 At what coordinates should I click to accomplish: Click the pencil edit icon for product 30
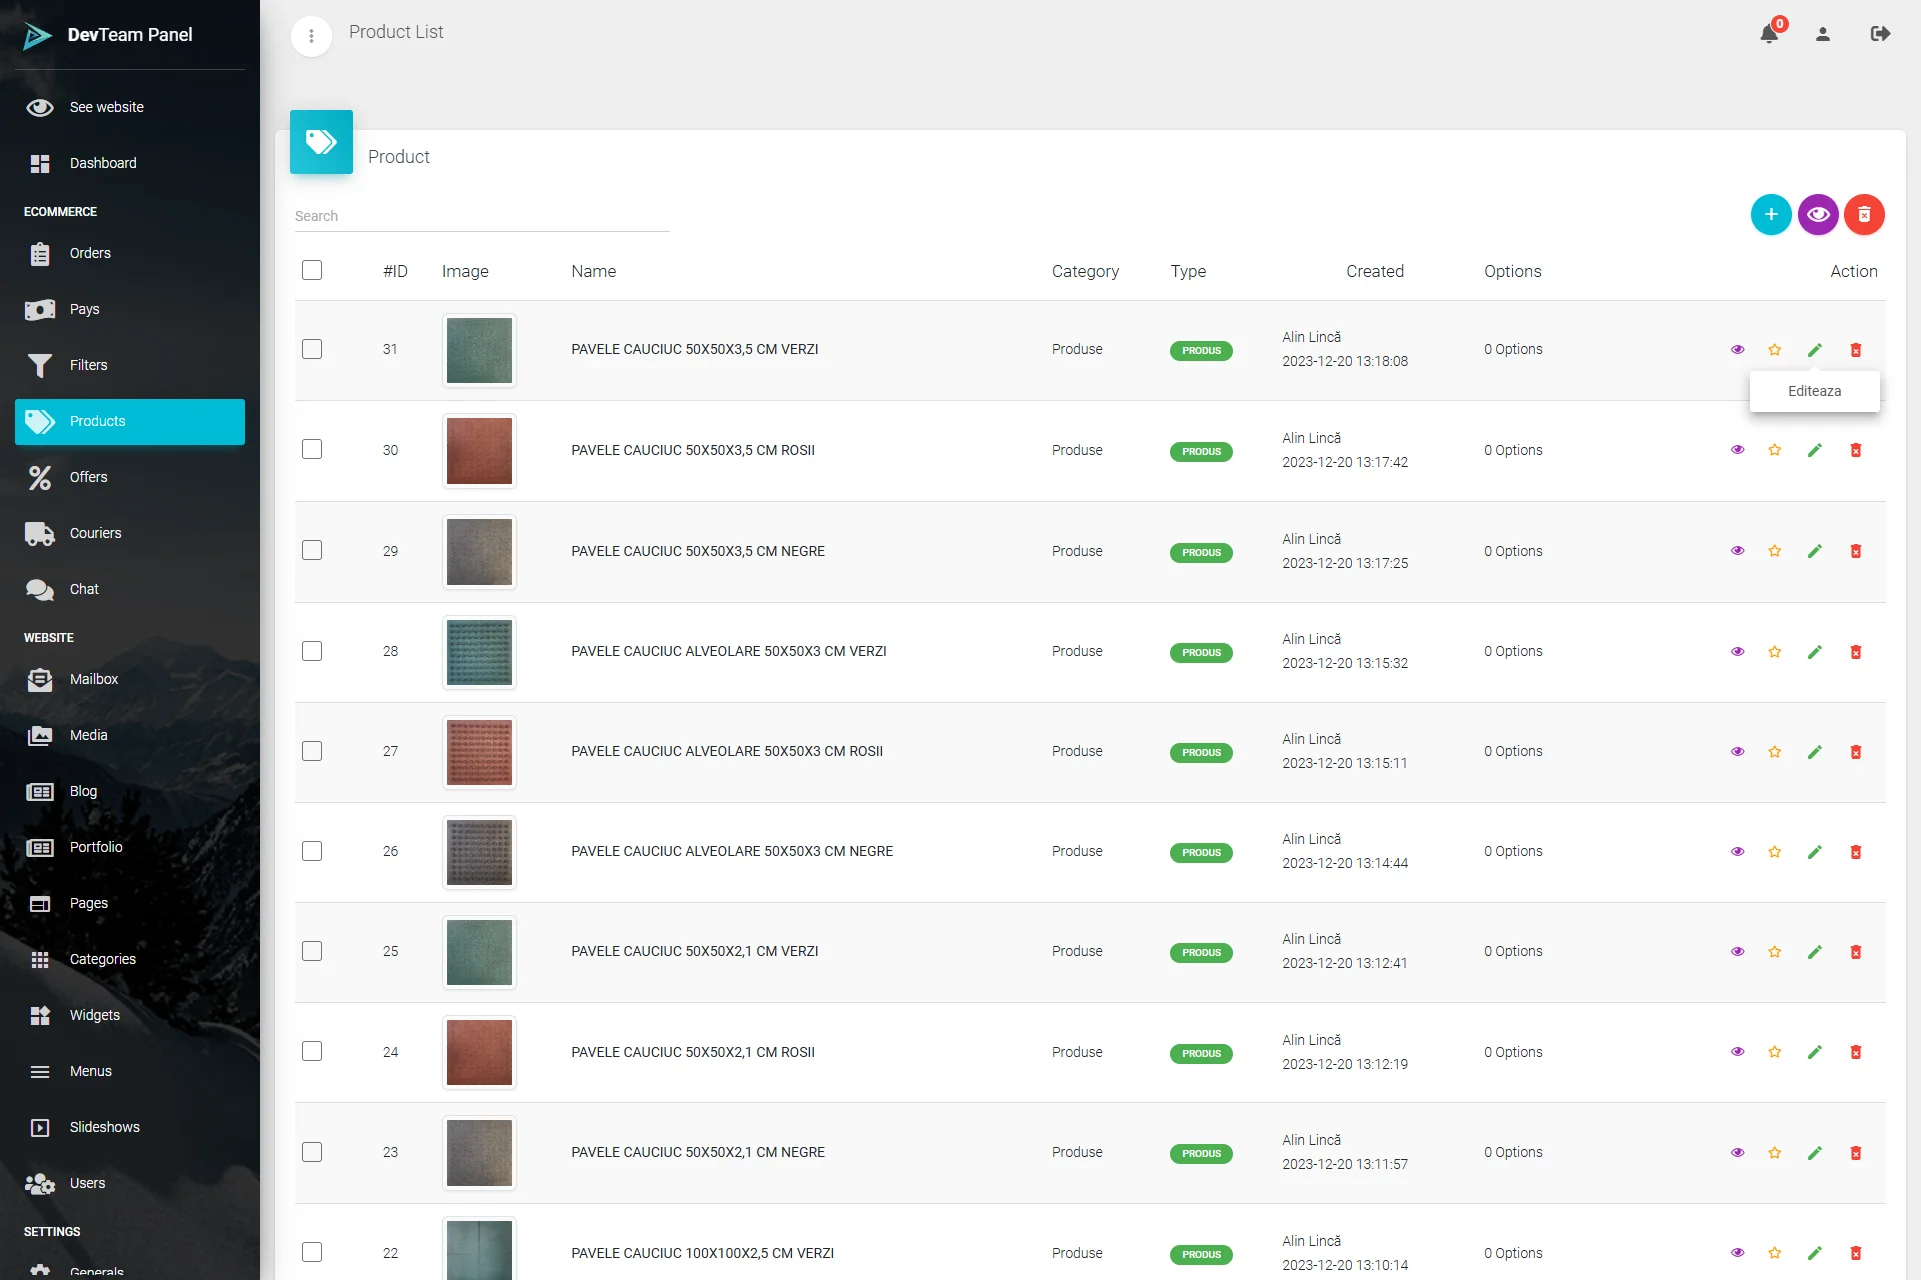tap(1815, 450)
